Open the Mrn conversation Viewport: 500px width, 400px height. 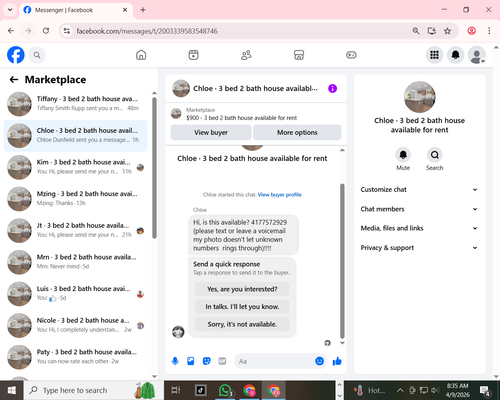coord(75,262)
